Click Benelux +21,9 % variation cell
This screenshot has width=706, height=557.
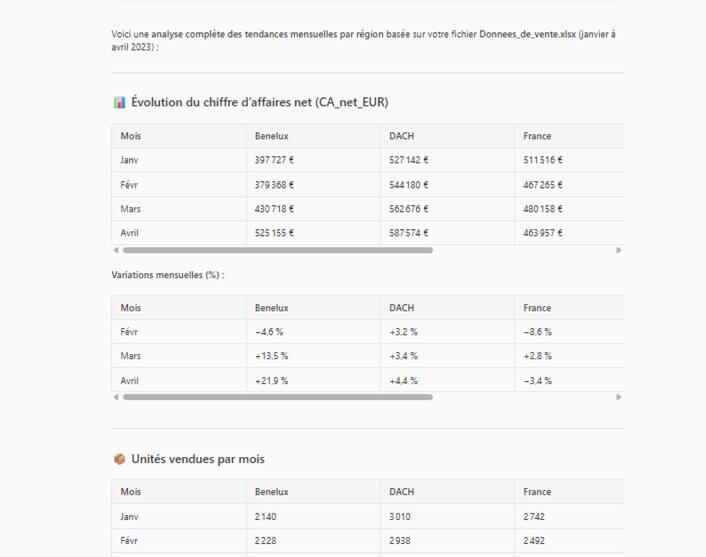(x=272, y=381)
